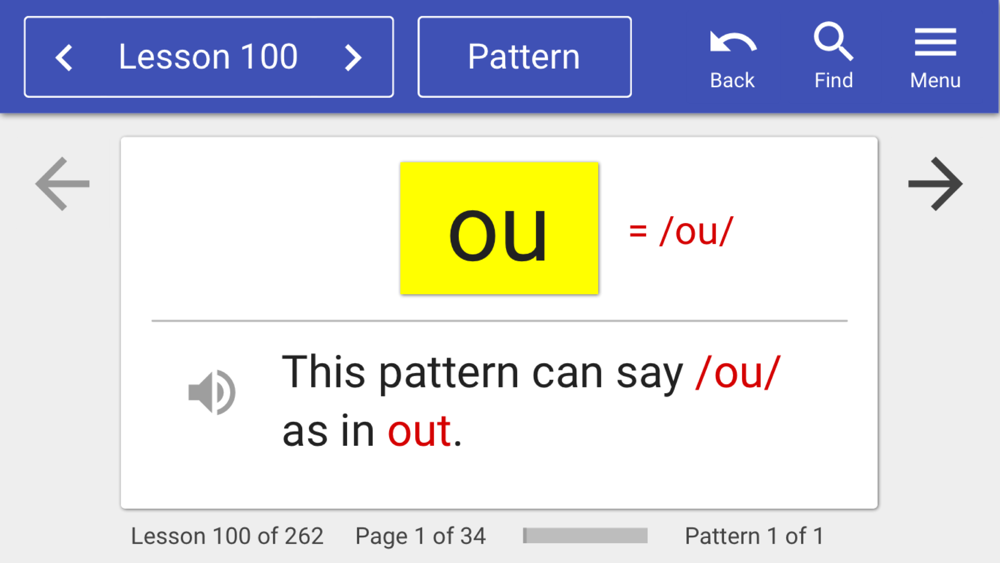Click the "= /ou/" sound label
Viewport: 1000px width, 563px height.
tap(680, 231)
